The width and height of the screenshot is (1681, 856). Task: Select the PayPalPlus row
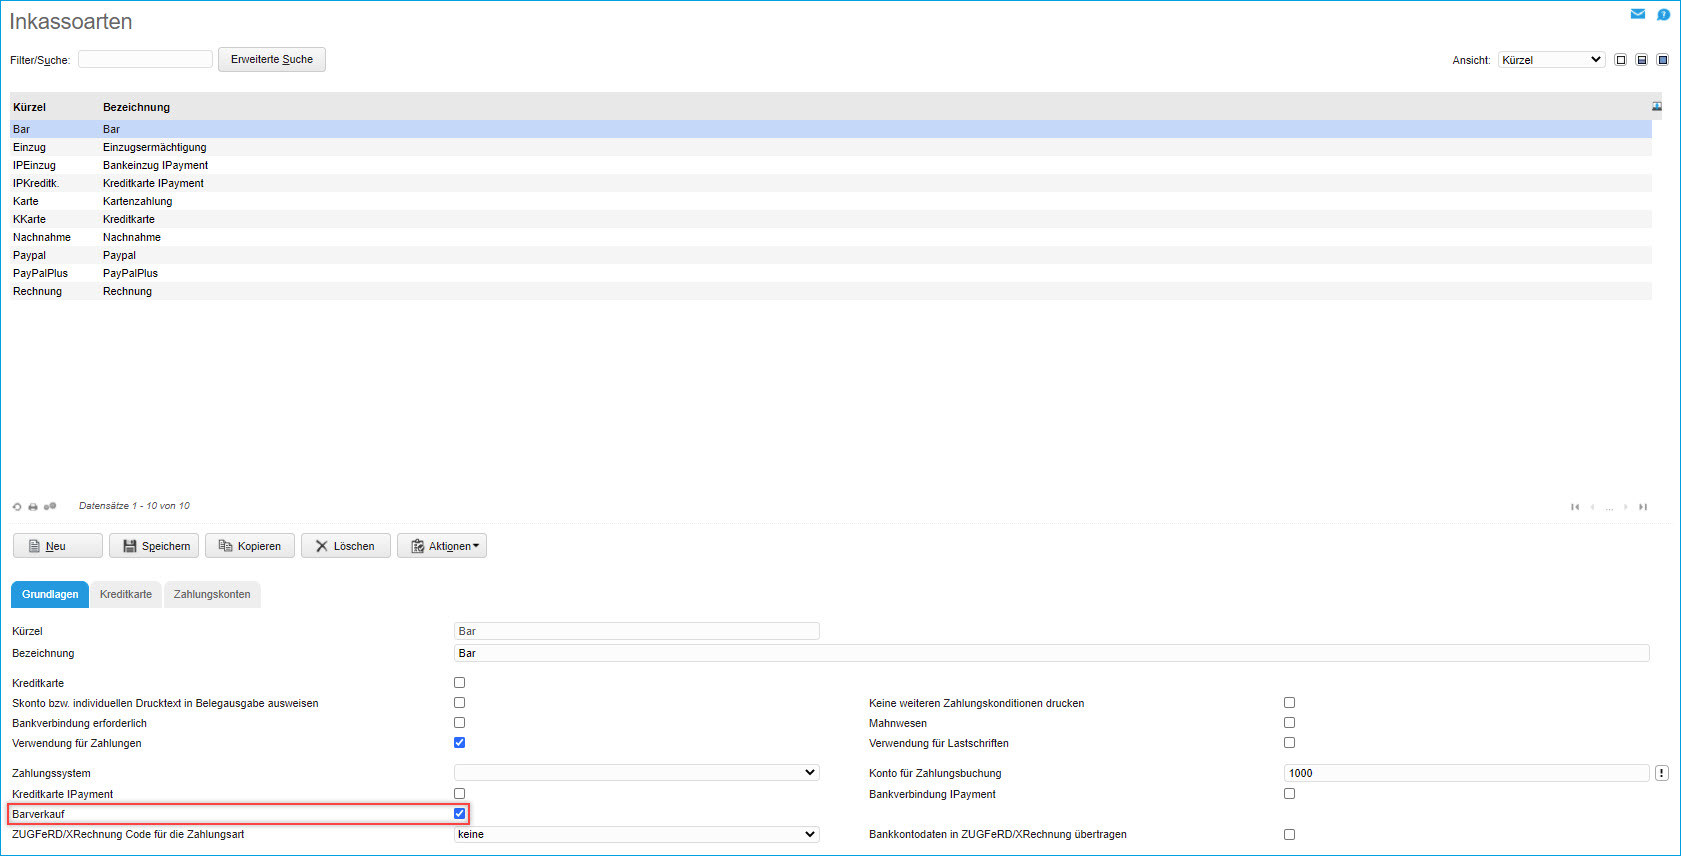pyautogui.click(x=831, y=273)
